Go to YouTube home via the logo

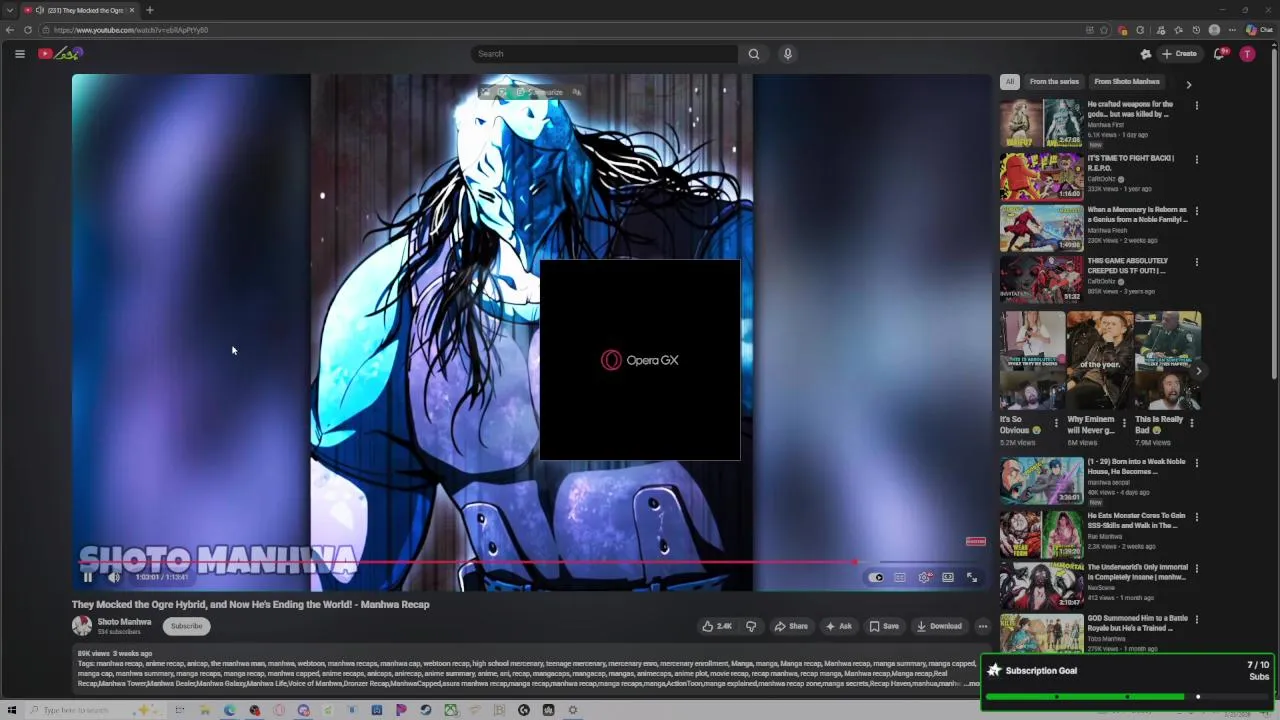pyautogui.click(x=60, y=54)
